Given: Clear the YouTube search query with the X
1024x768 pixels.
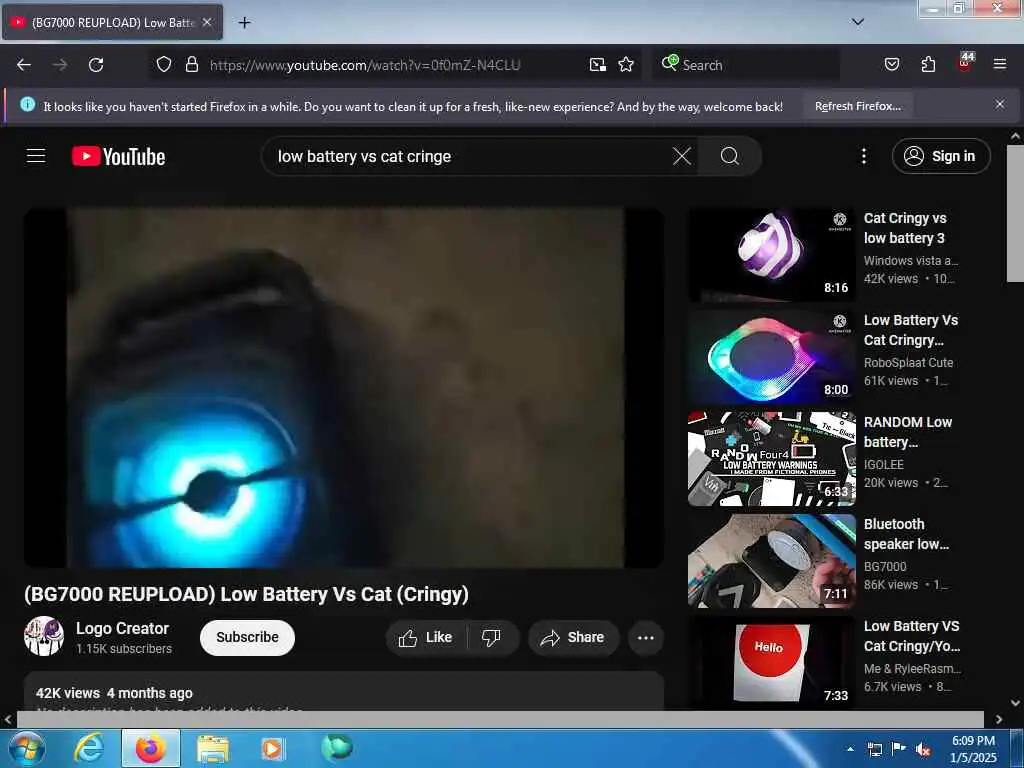Looking at the screenshot, I should click(x=682, y=156).
